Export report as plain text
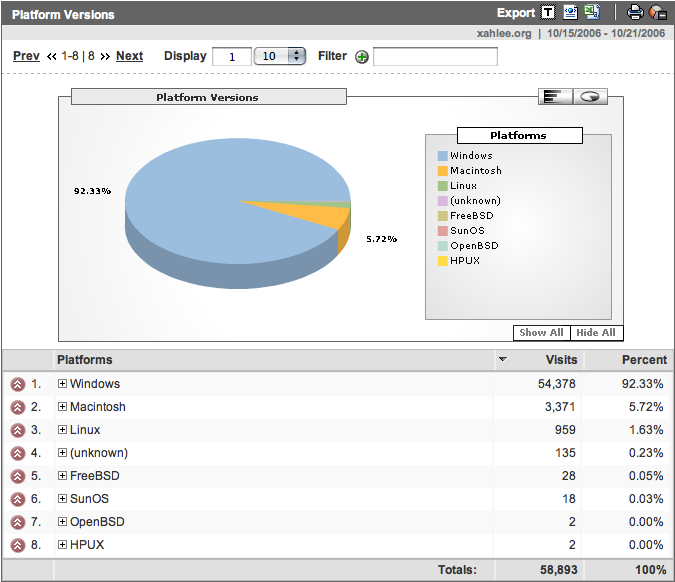Image resolution: width=675 pixels, height=582 pixels. 548,13
